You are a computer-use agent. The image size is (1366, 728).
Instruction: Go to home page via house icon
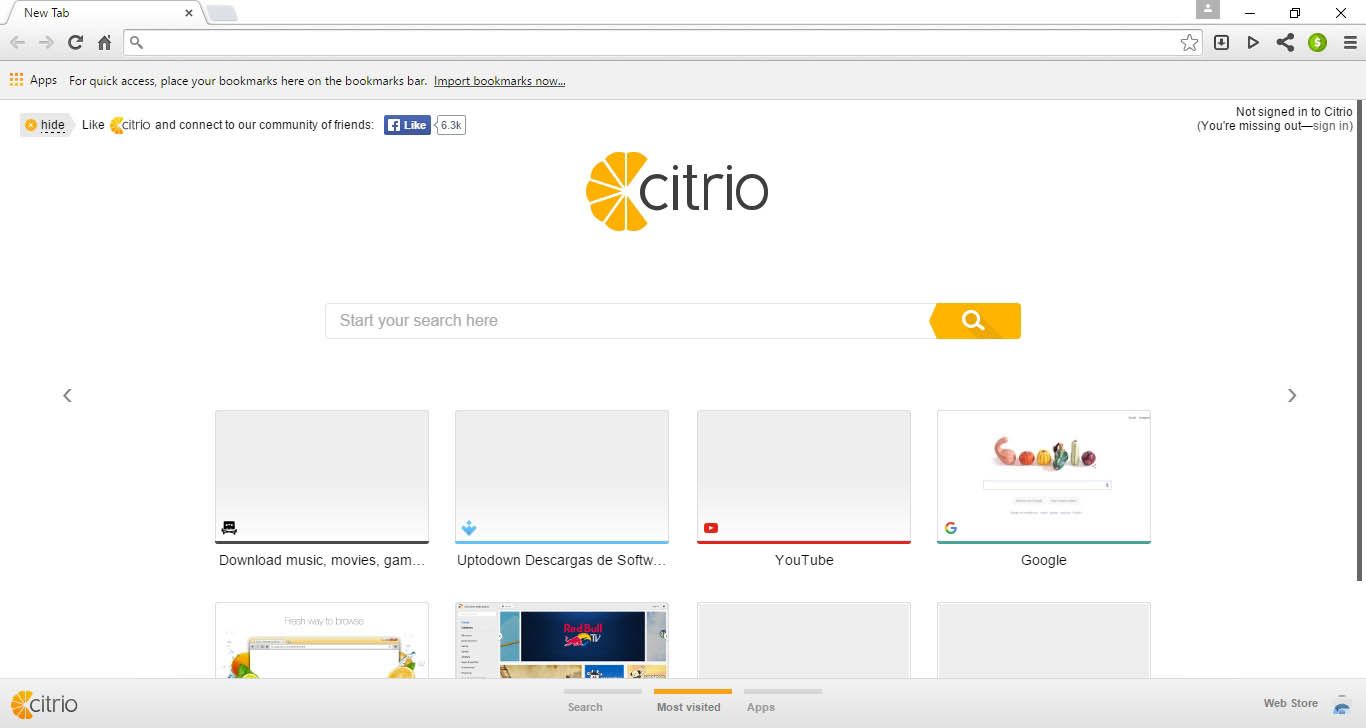point(104,42)
